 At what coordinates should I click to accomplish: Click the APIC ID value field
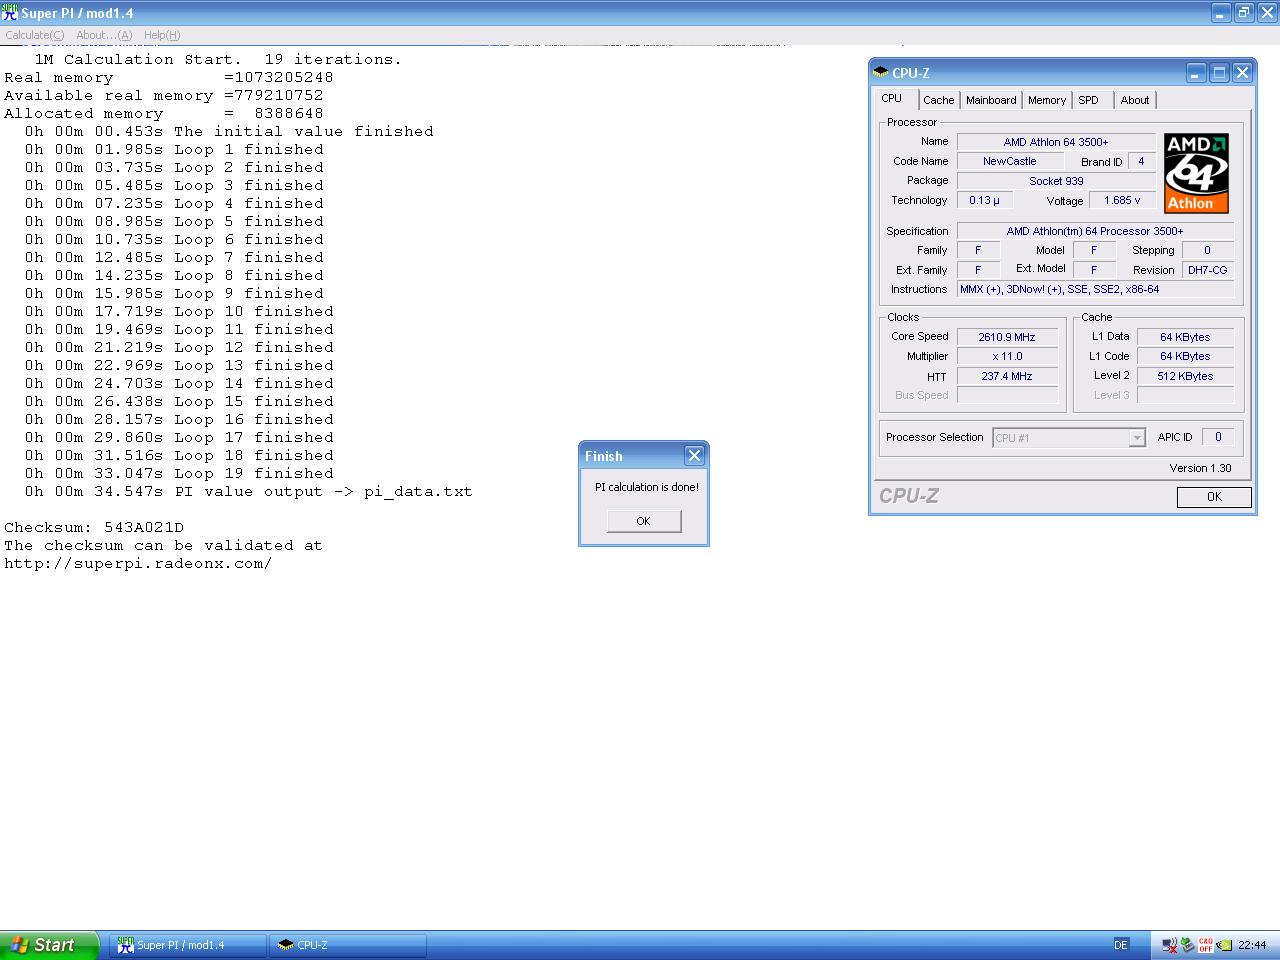point(1218,437)
